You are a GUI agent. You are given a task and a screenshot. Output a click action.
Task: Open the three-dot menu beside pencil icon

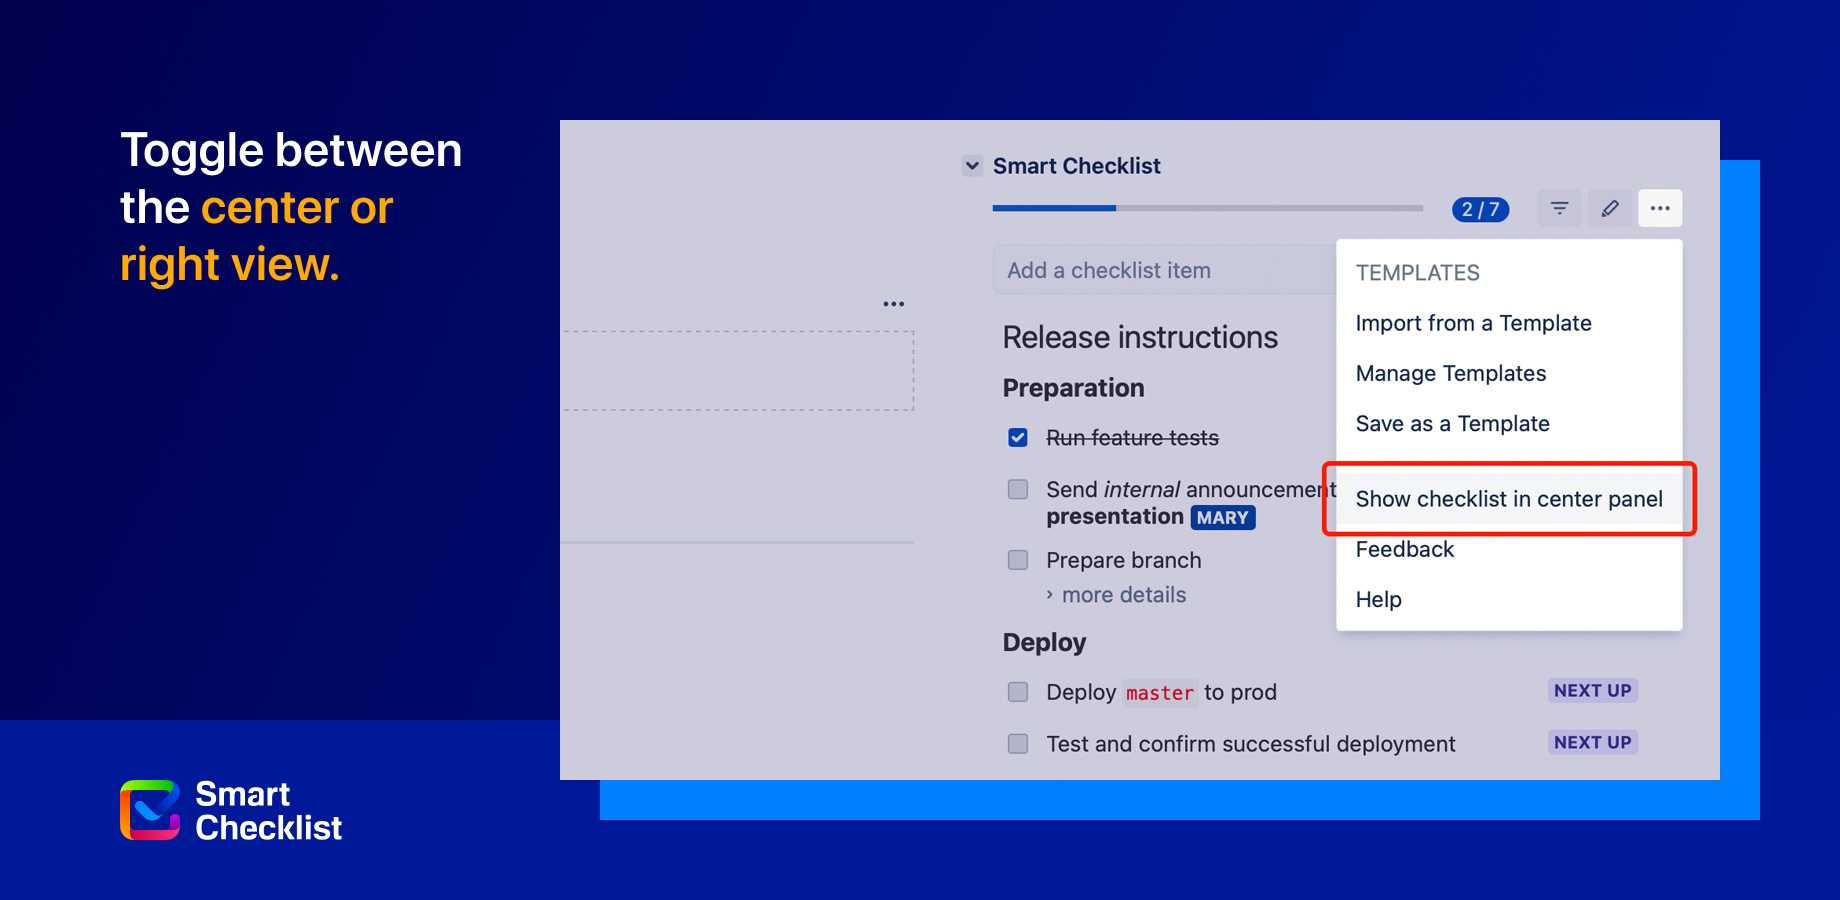tap(1660, 208)
